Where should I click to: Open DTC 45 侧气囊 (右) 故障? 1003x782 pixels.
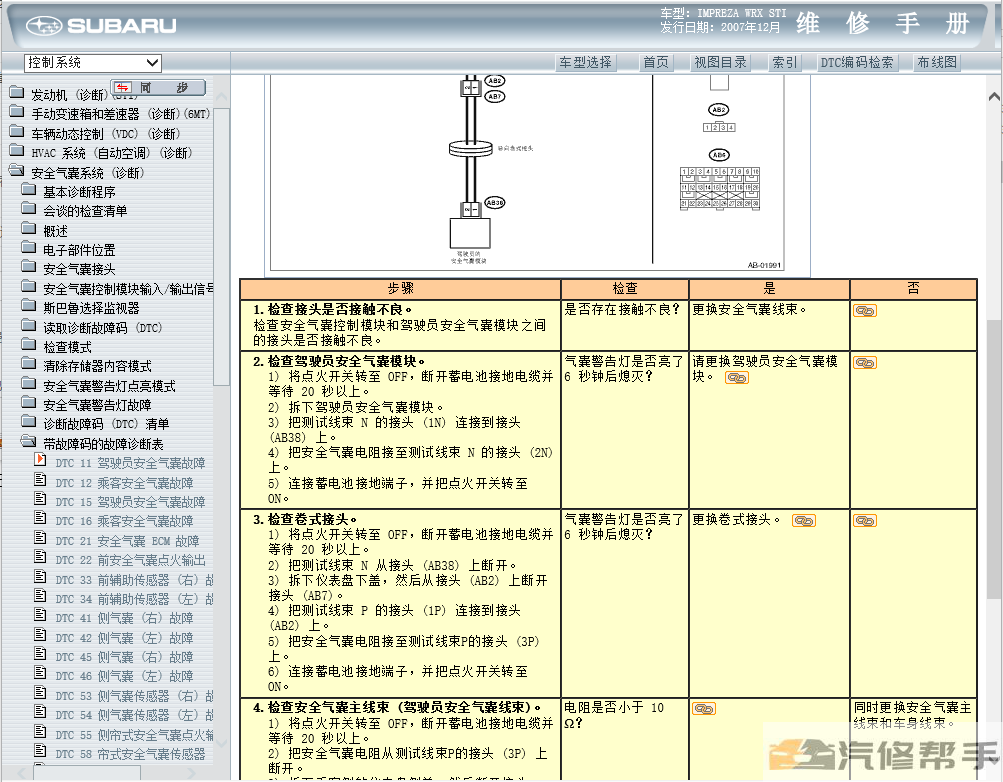pos(124,657)
